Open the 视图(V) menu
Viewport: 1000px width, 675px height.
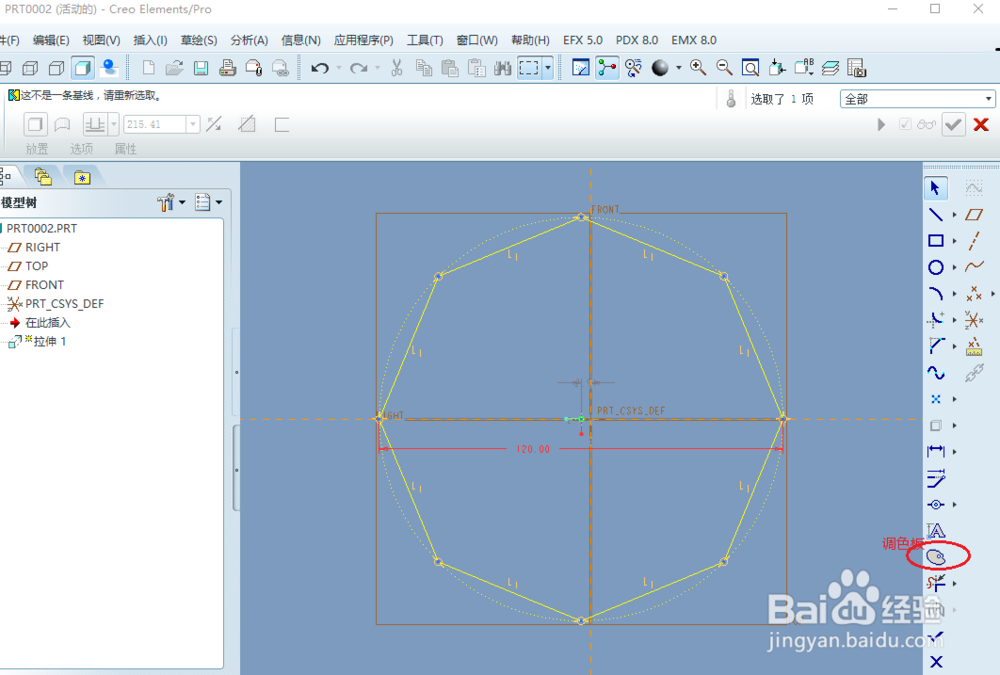tap(101, 40)
